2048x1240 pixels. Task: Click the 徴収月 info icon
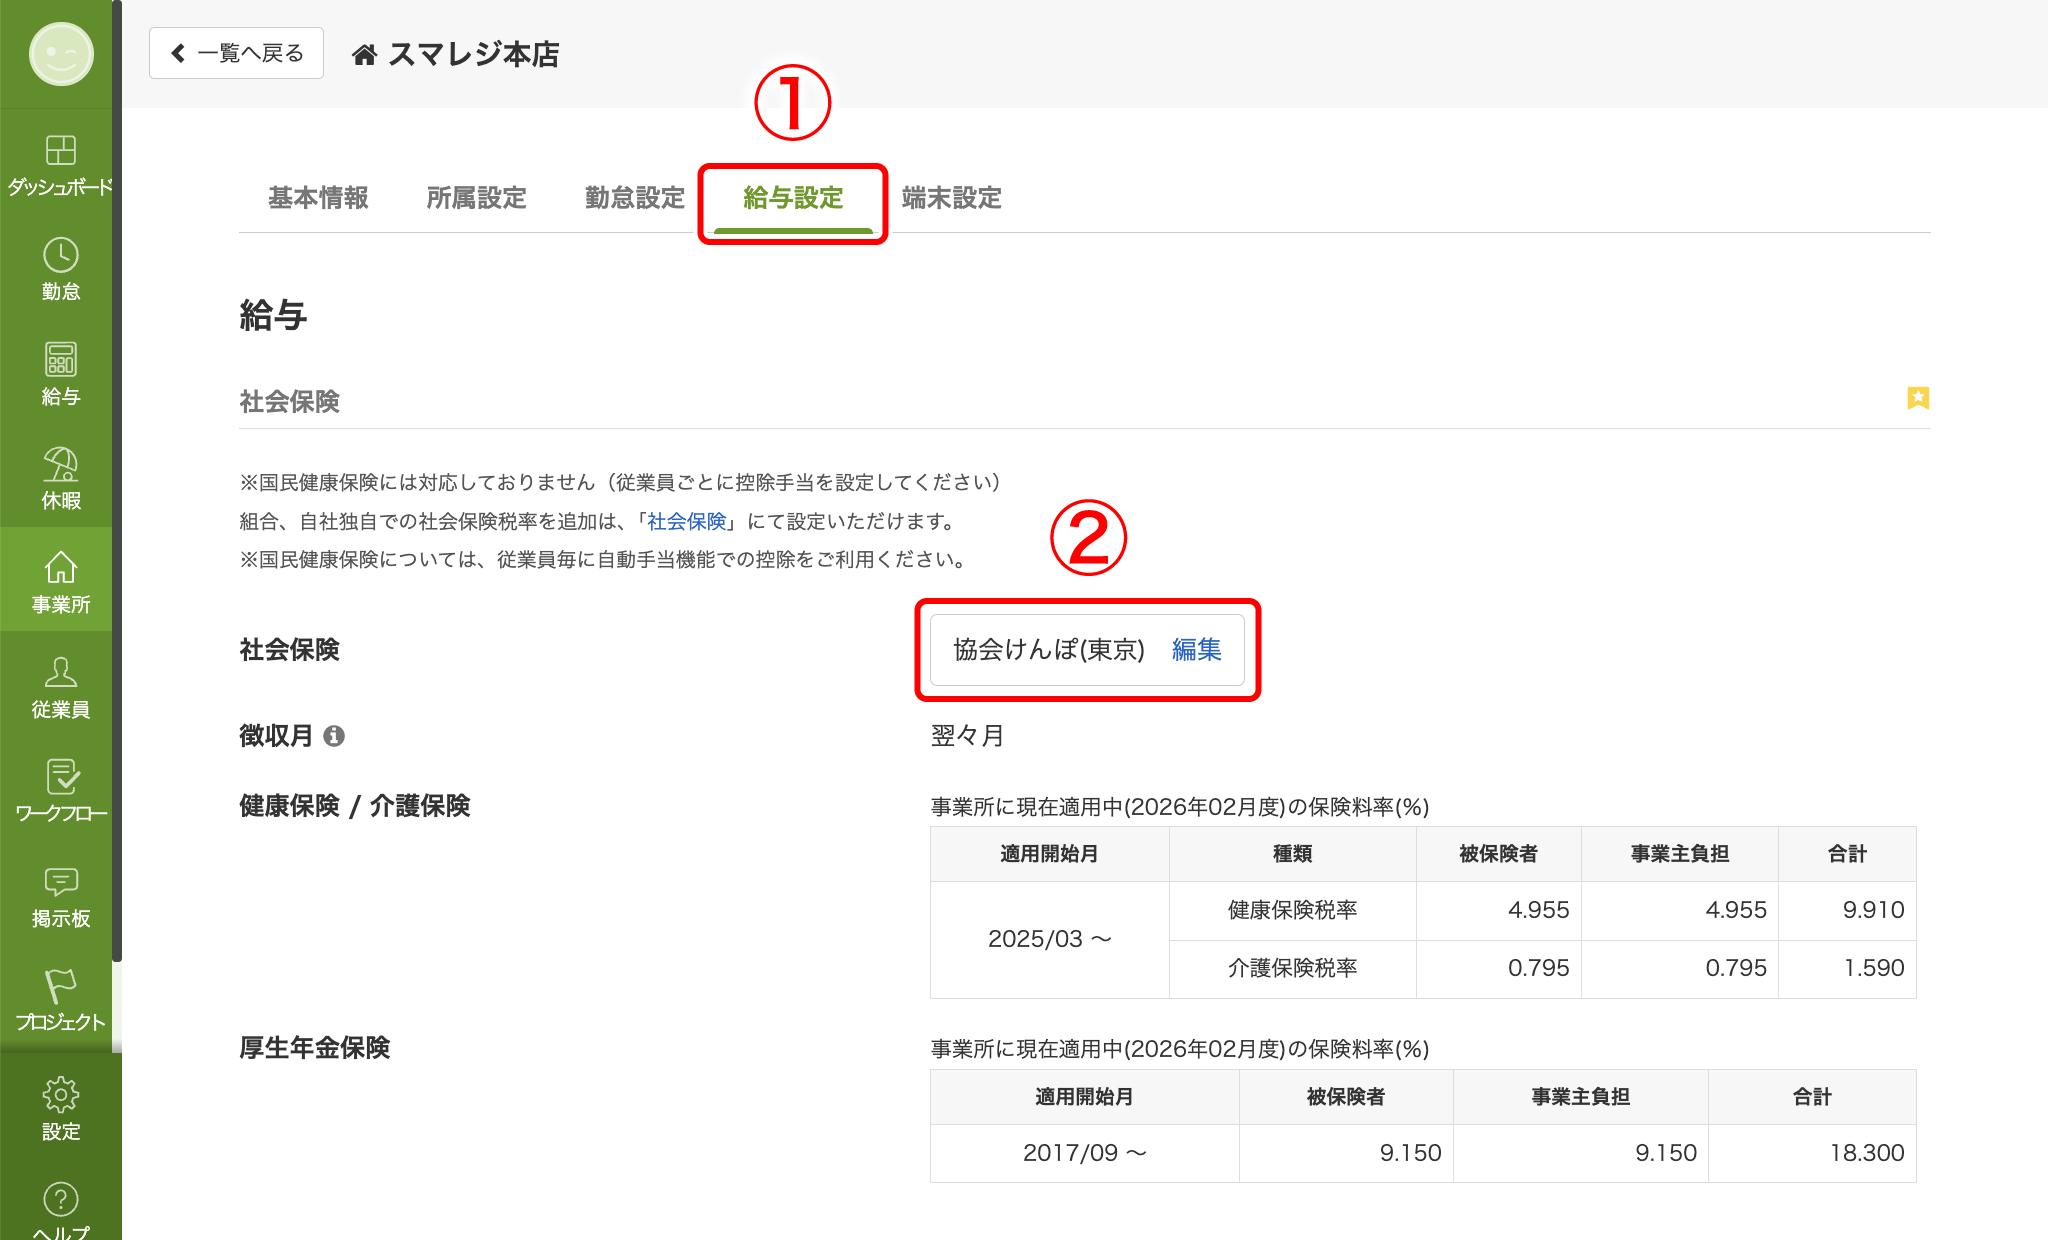334,736
